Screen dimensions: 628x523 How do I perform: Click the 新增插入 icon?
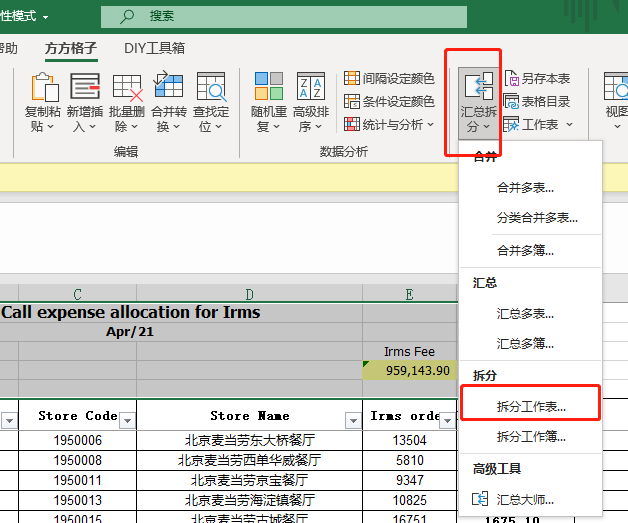[x=85, y=86]
